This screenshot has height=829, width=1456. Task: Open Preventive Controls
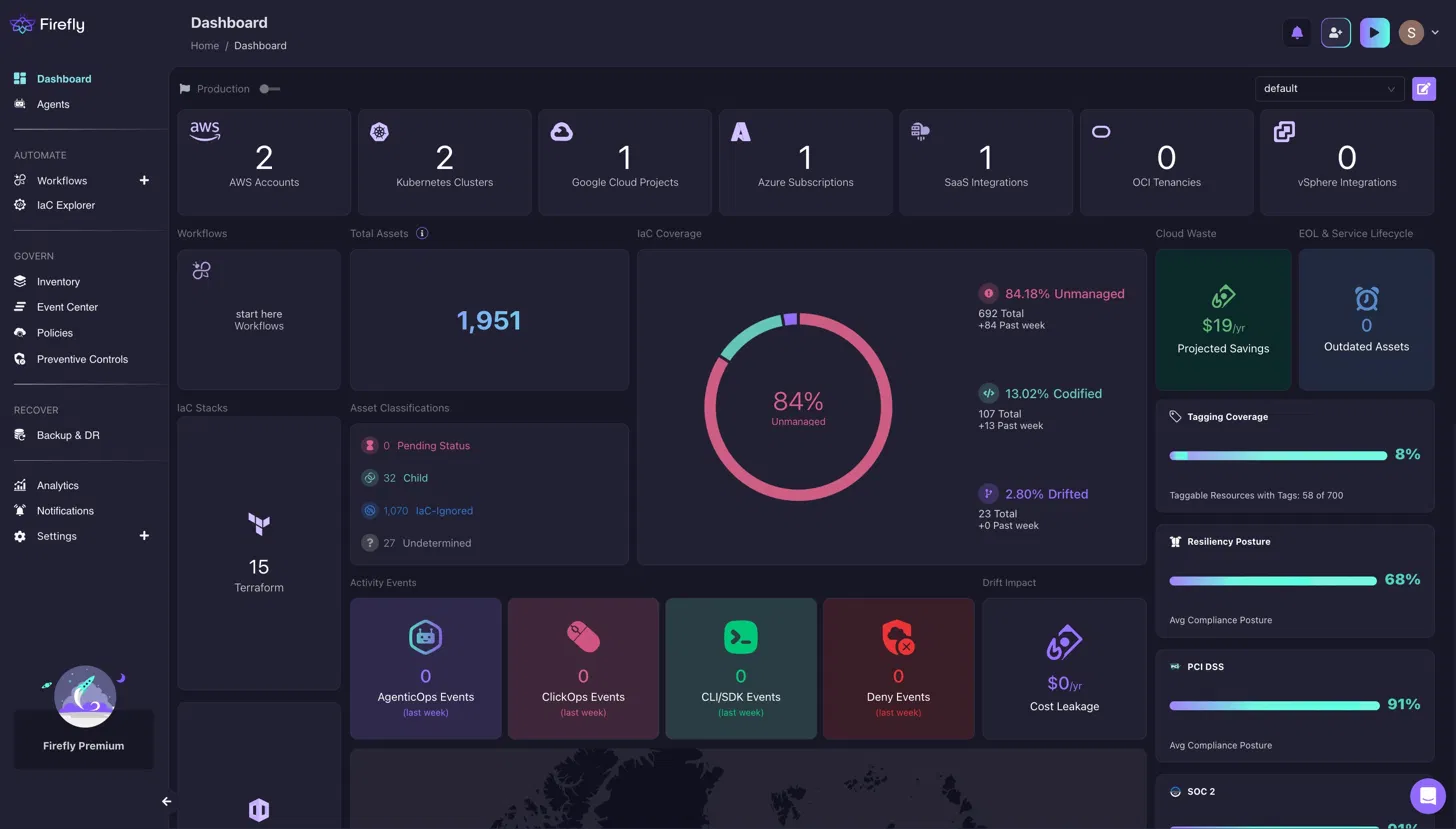[x=82, y=360]
